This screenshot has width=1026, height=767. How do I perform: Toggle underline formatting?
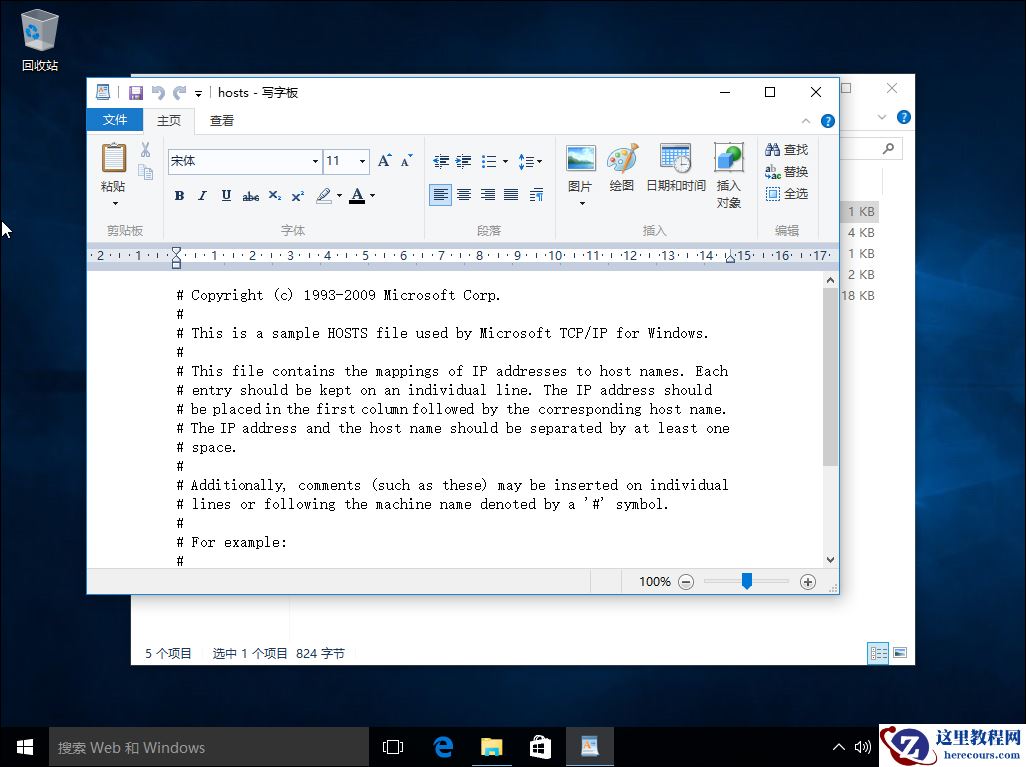coord(225,195)
